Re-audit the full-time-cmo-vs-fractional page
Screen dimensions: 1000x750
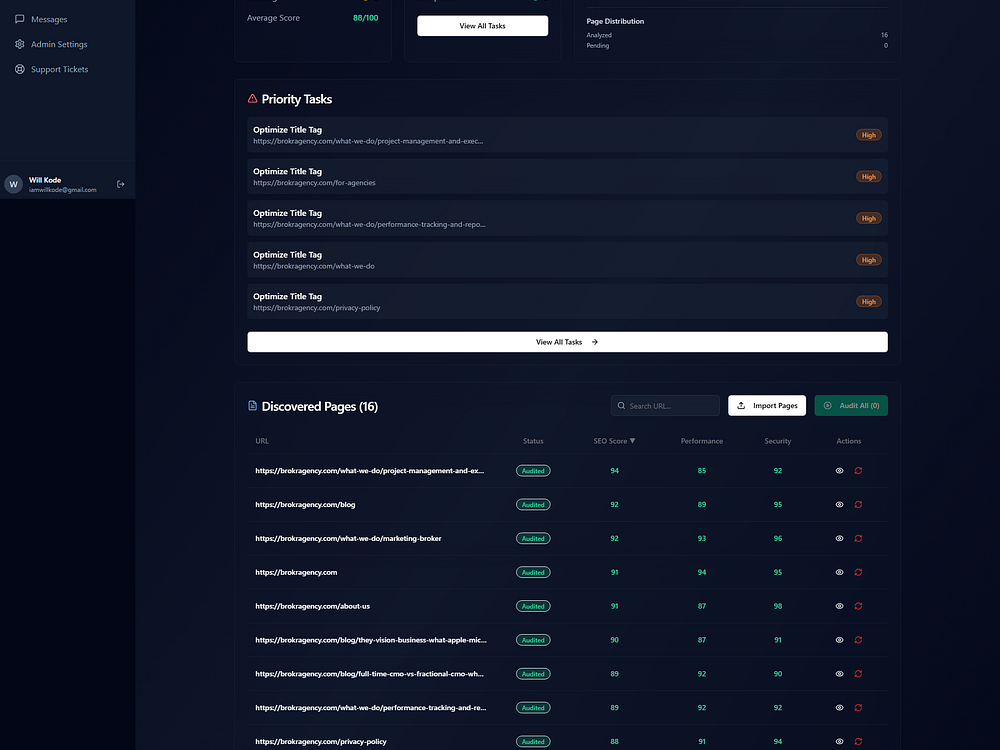click(x=858, y=673)
